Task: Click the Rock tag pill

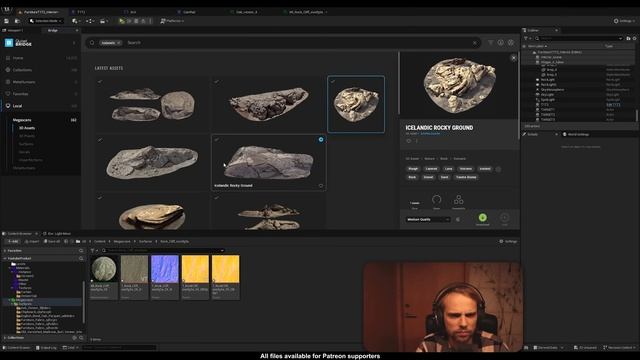Action: [x=412, y=177]
